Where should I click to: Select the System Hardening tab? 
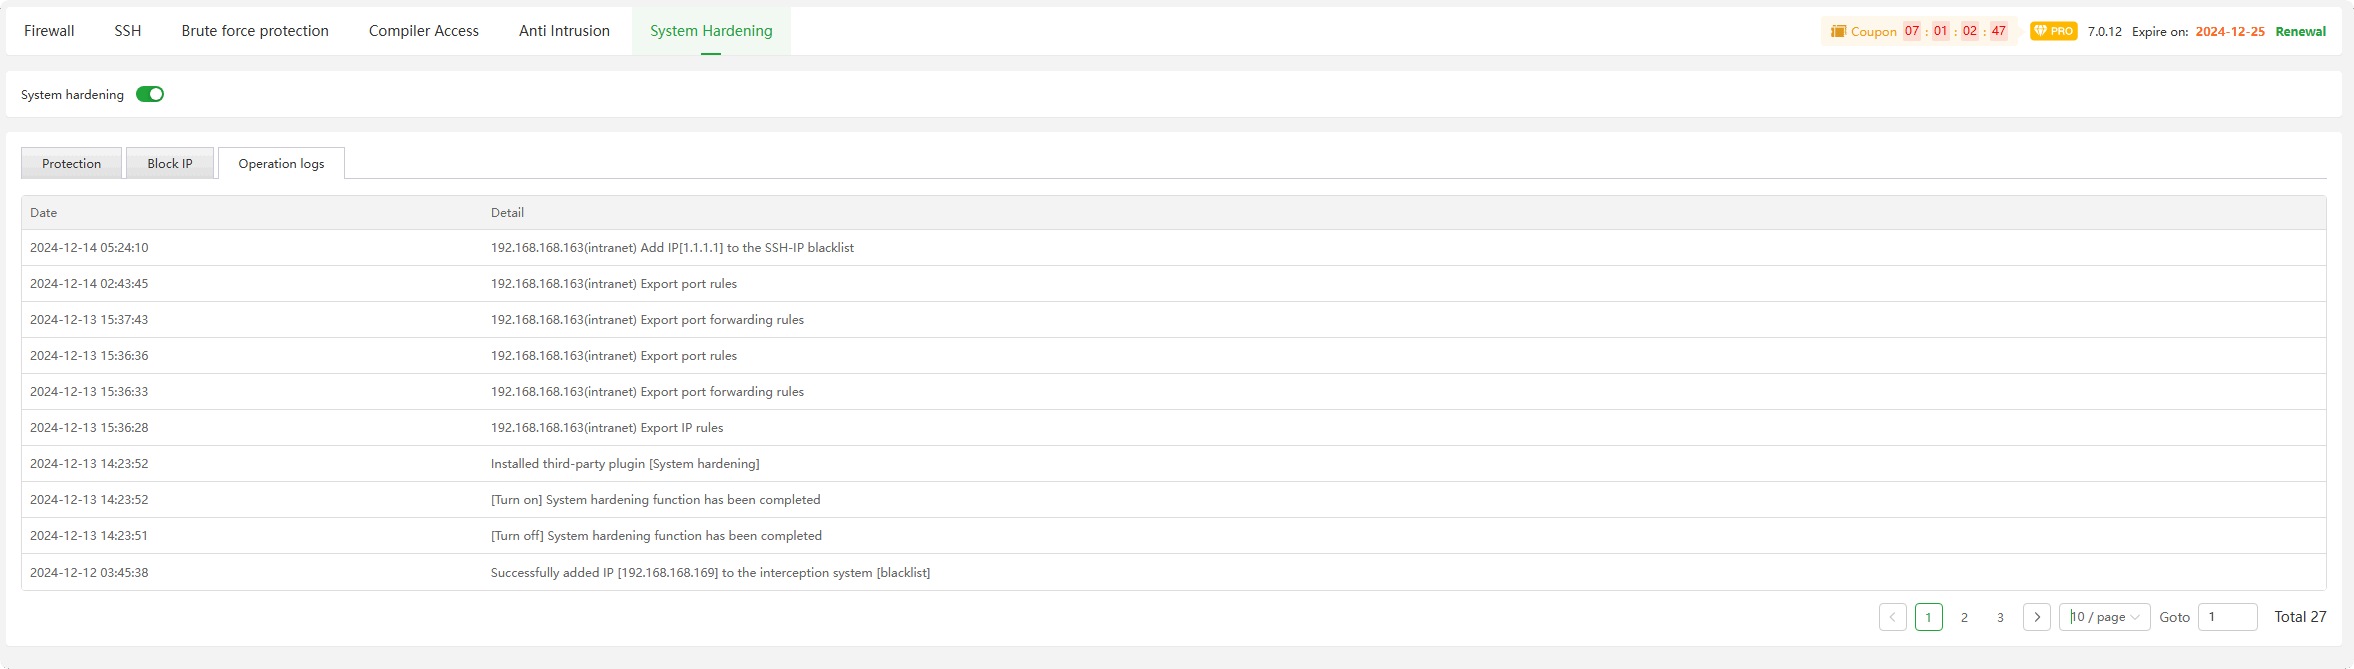tap(711, 31)
